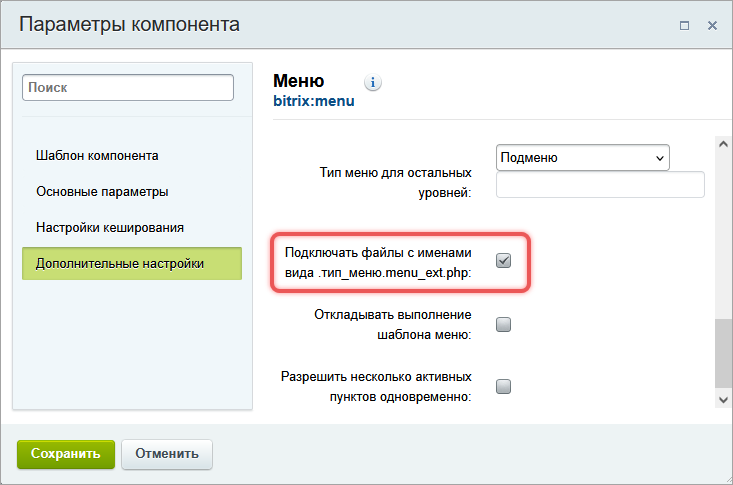Uncheck the Подключать файлы menu_ext.php checkbox
The width and height of the screenshot is (733, 485).
coord(504,261)
